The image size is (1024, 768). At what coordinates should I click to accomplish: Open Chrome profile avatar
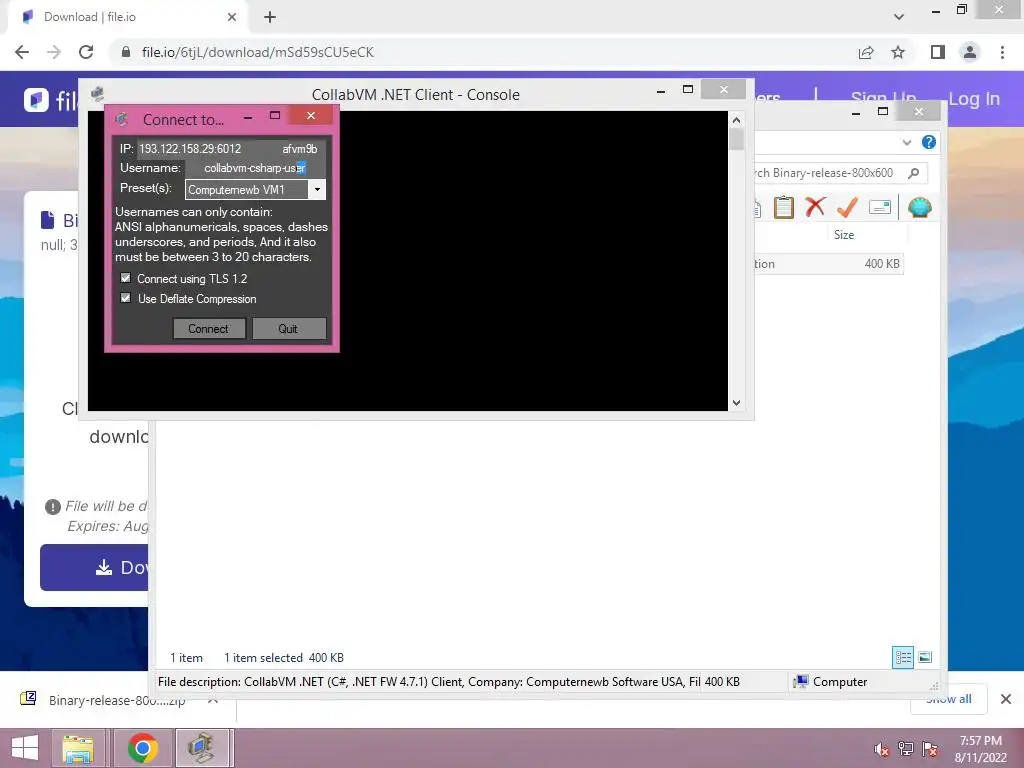click(970, 52)
